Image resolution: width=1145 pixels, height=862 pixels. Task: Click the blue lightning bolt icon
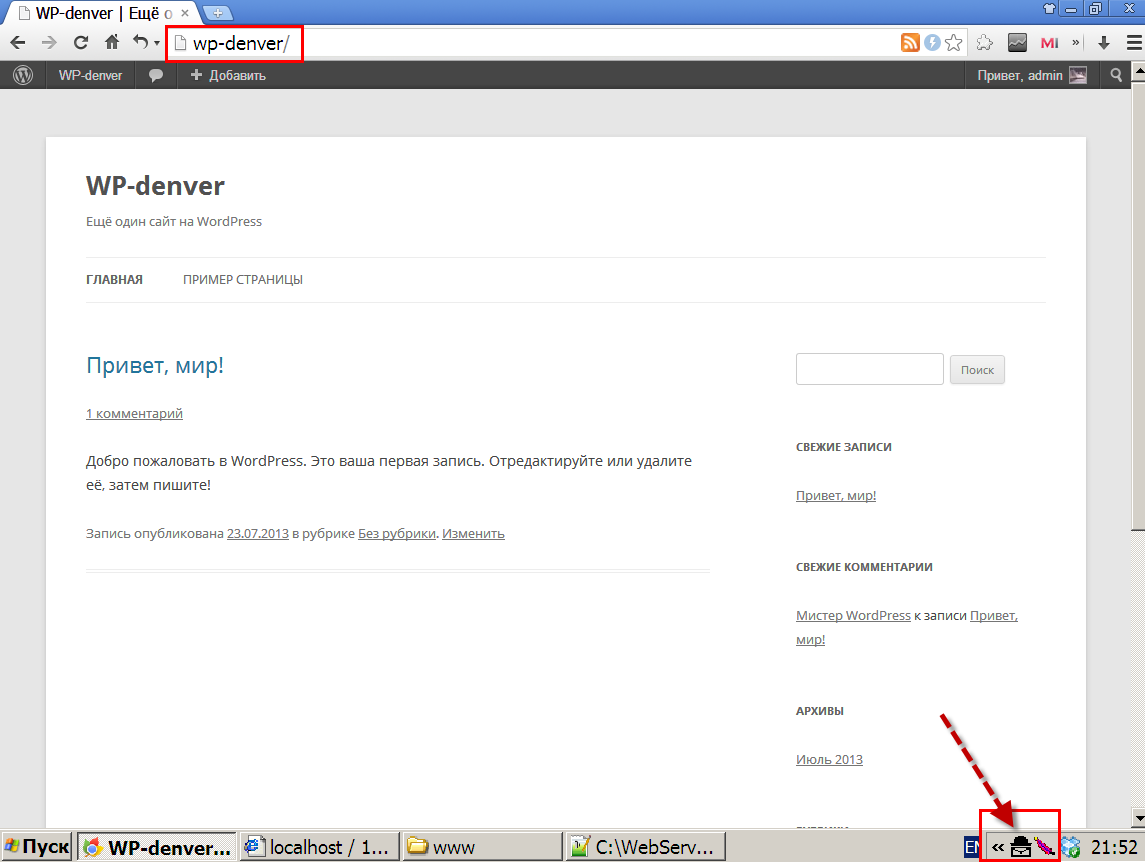tap(932, 42)
